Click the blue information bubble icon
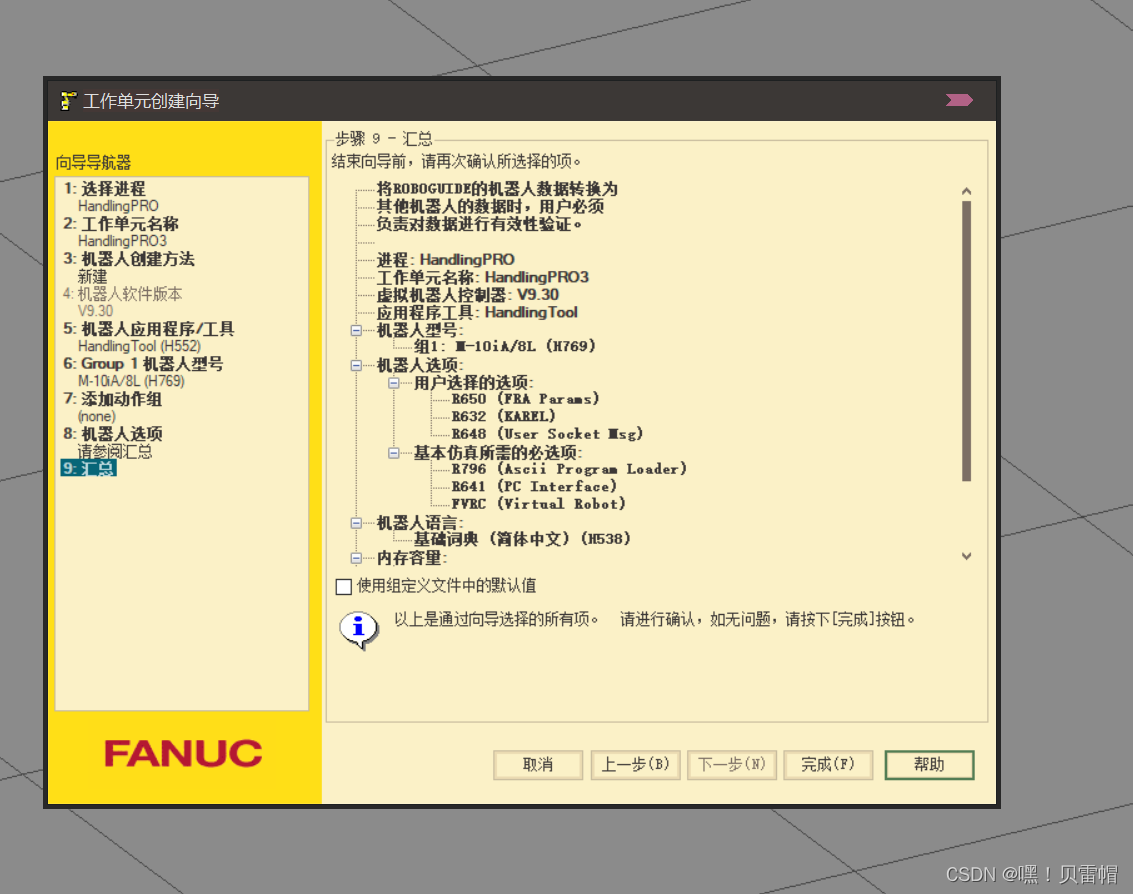The width and height of the screenshot is (1133, 894). coord(358,629)
